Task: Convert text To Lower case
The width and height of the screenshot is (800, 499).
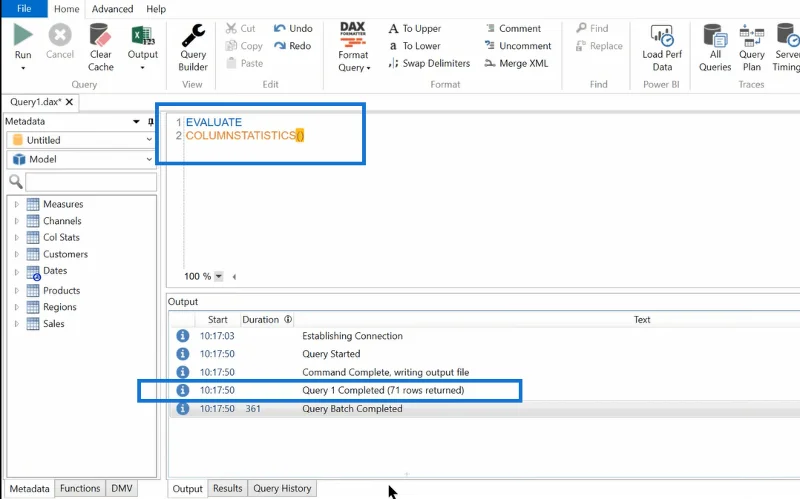Action: 414,46
